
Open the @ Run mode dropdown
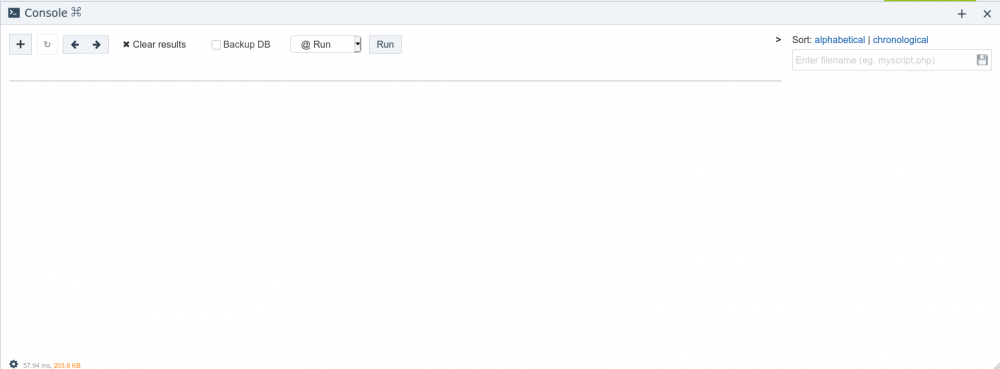pyautogui.click(x=325, y=45)
